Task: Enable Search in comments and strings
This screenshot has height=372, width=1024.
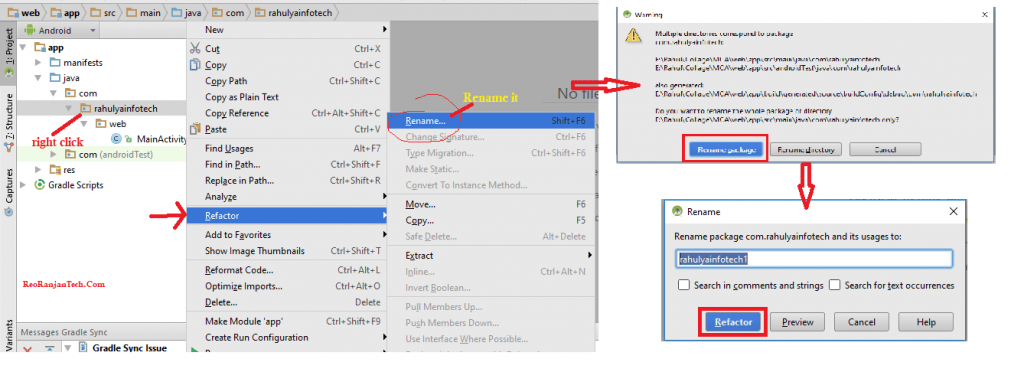Action: 684,285
